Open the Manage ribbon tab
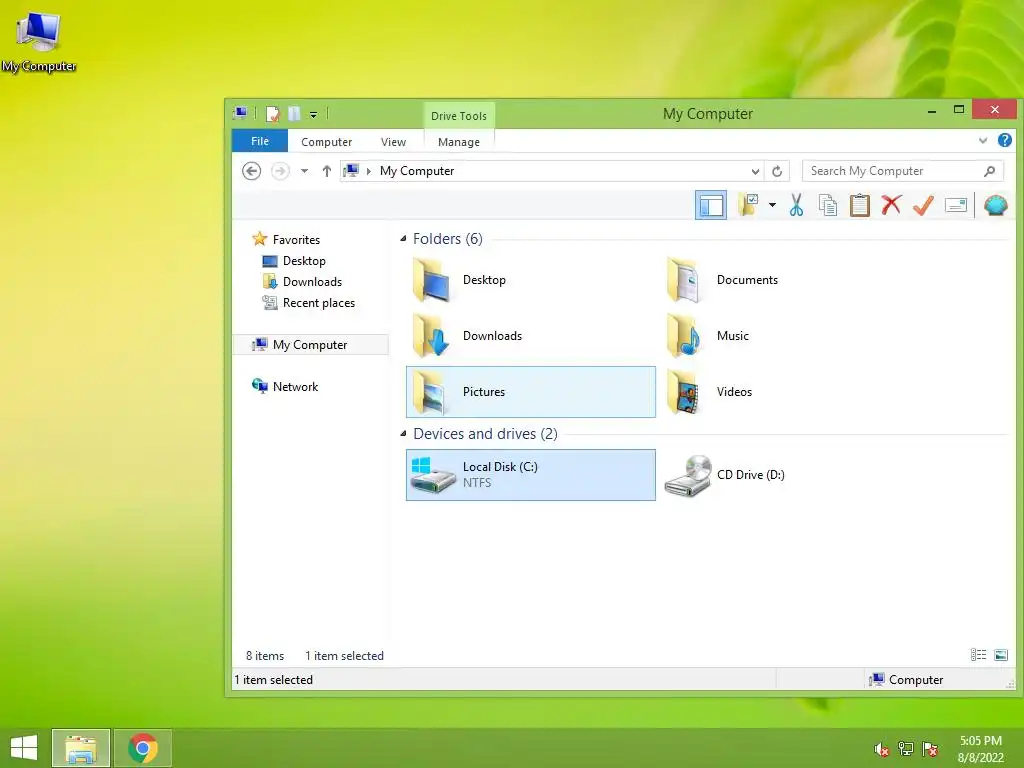 coord(458,142)
